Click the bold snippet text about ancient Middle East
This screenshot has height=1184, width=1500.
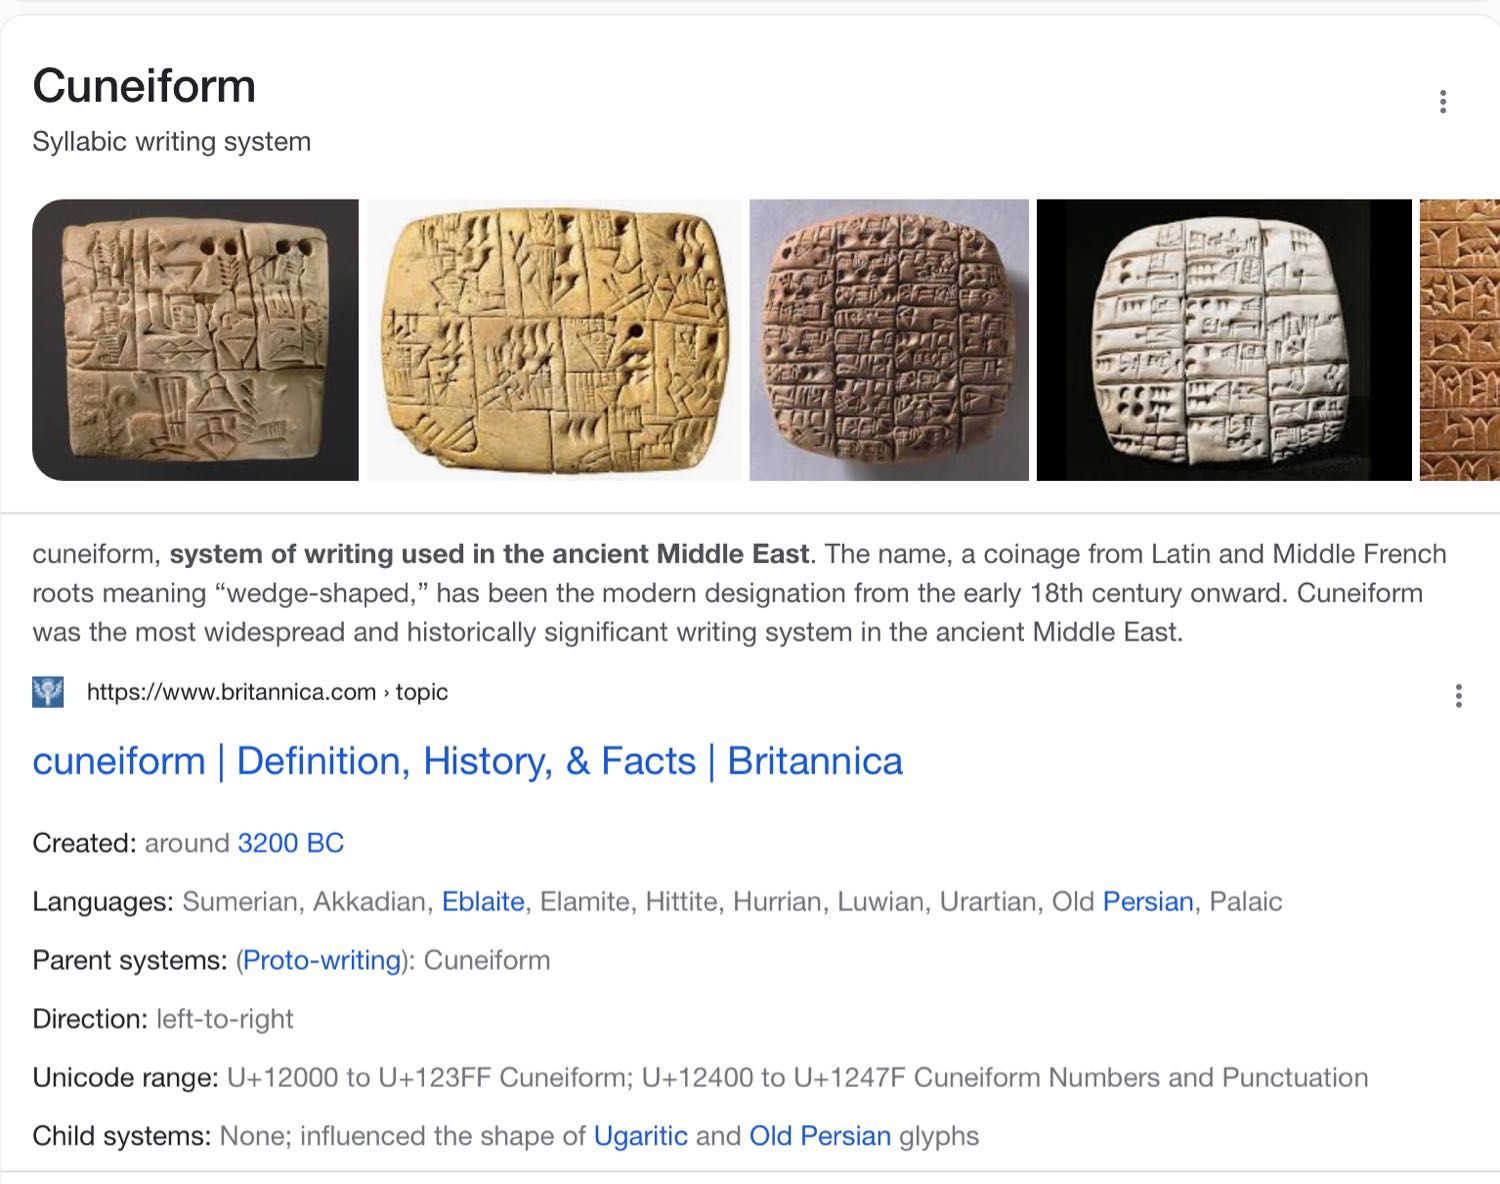pos(489,554)
